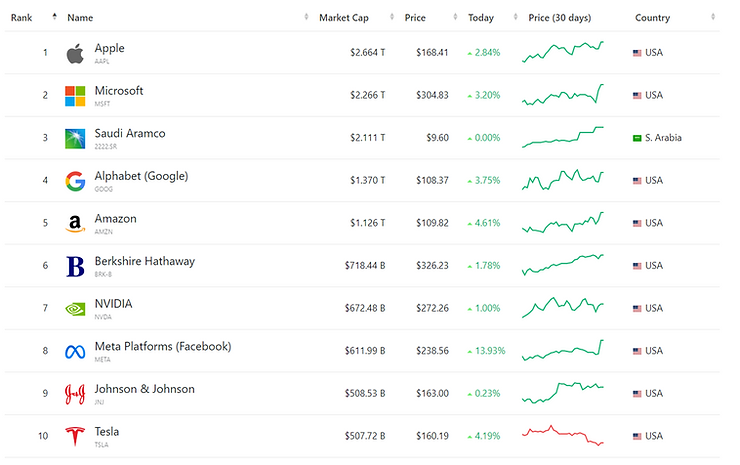
Task: Click the Apple logo icon
Action: tap(75, 53)
